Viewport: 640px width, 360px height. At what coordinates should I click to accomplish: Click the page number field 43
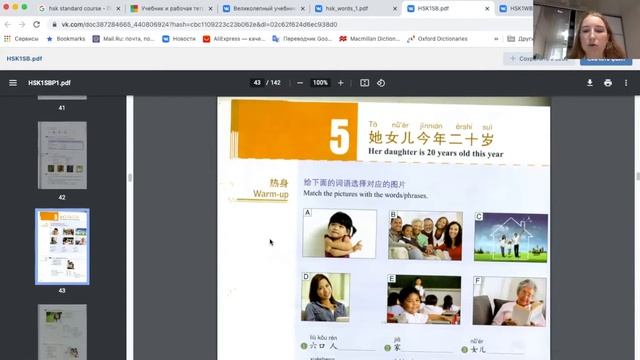257,83
